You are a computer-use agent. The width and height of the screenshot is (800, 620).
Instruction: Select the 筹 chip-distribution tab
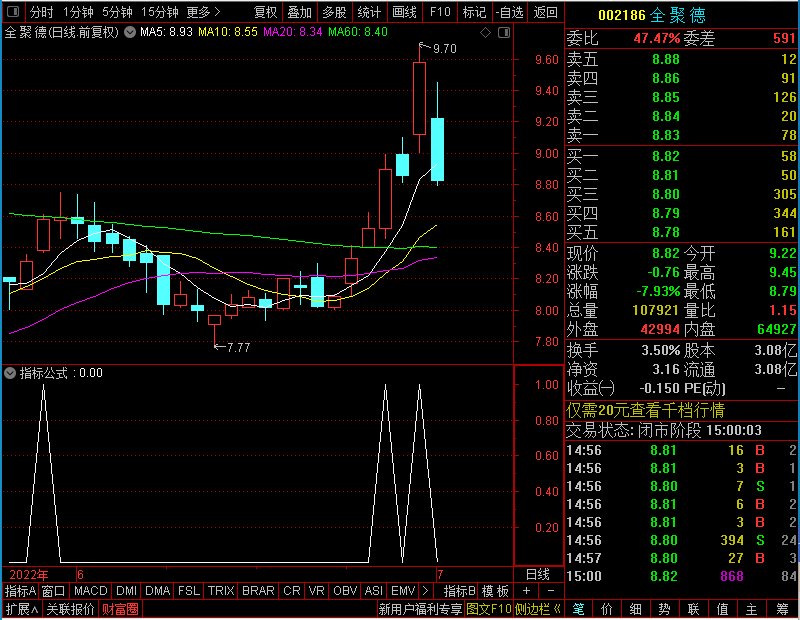click(x=782, y=609)
